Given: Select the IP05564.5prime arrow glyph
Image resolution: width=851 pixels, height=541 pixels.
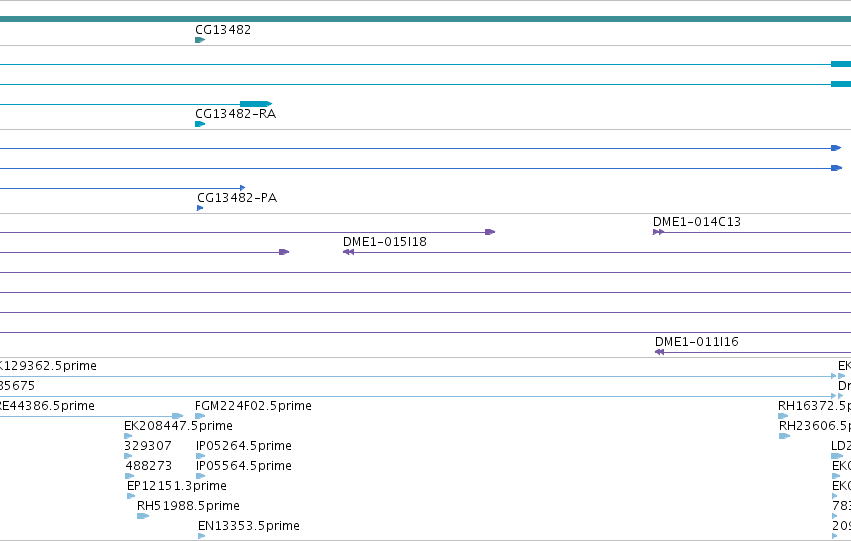Looking at the screenshot, I should [x=200, y=476].
